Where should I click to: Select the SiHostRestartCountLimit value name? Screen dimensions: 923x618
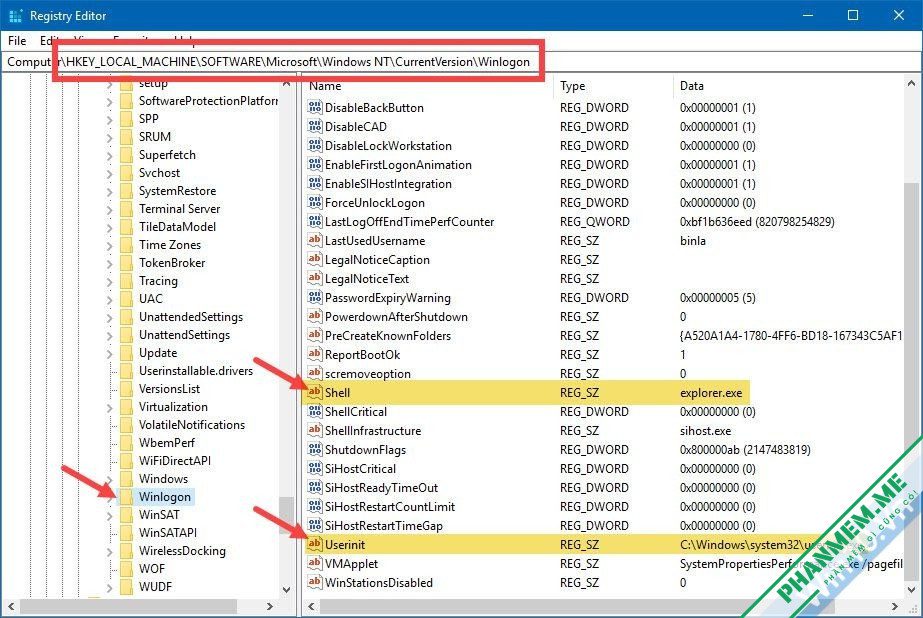tap(390, 506)
